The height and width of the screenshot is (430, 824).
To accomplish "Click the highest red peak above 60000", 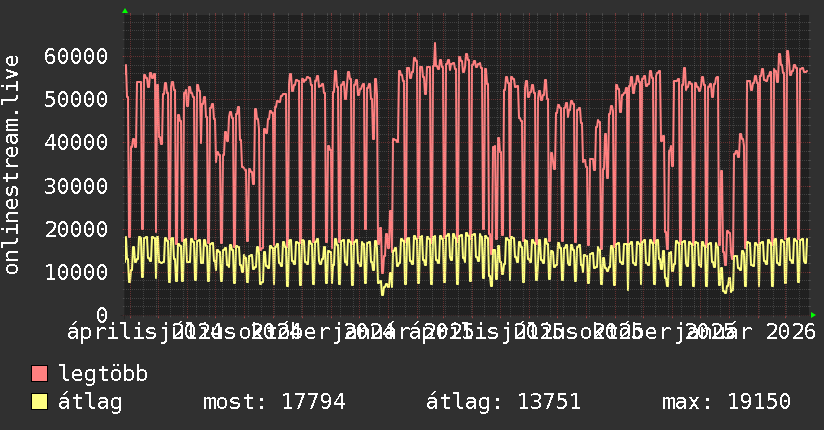I will click(435, 43).
